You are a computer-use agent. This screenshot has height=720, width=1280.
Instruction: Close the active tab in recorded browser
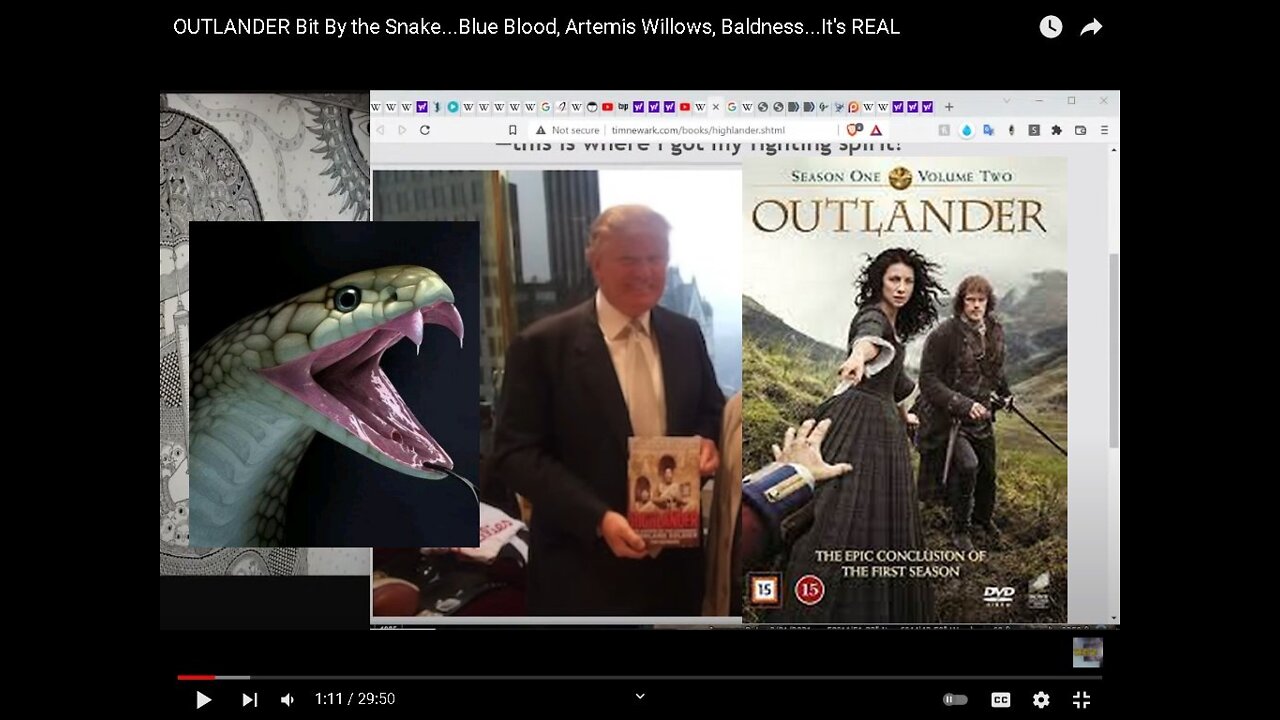(x=715, y=107)
